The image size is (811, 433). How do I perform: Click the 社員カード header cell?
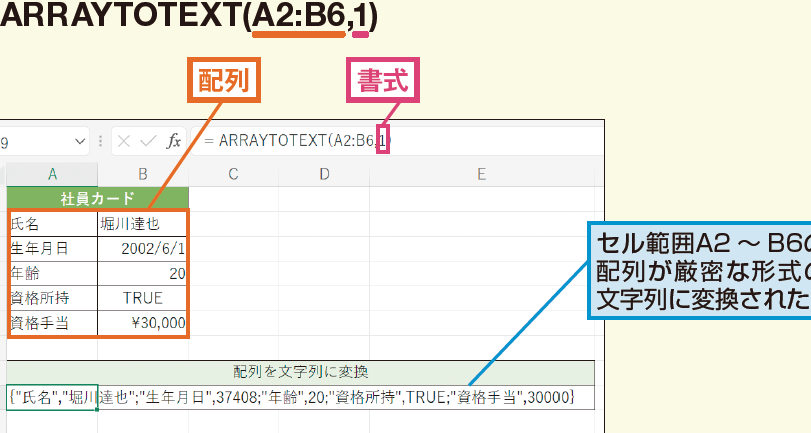click(x=98, y=199)
